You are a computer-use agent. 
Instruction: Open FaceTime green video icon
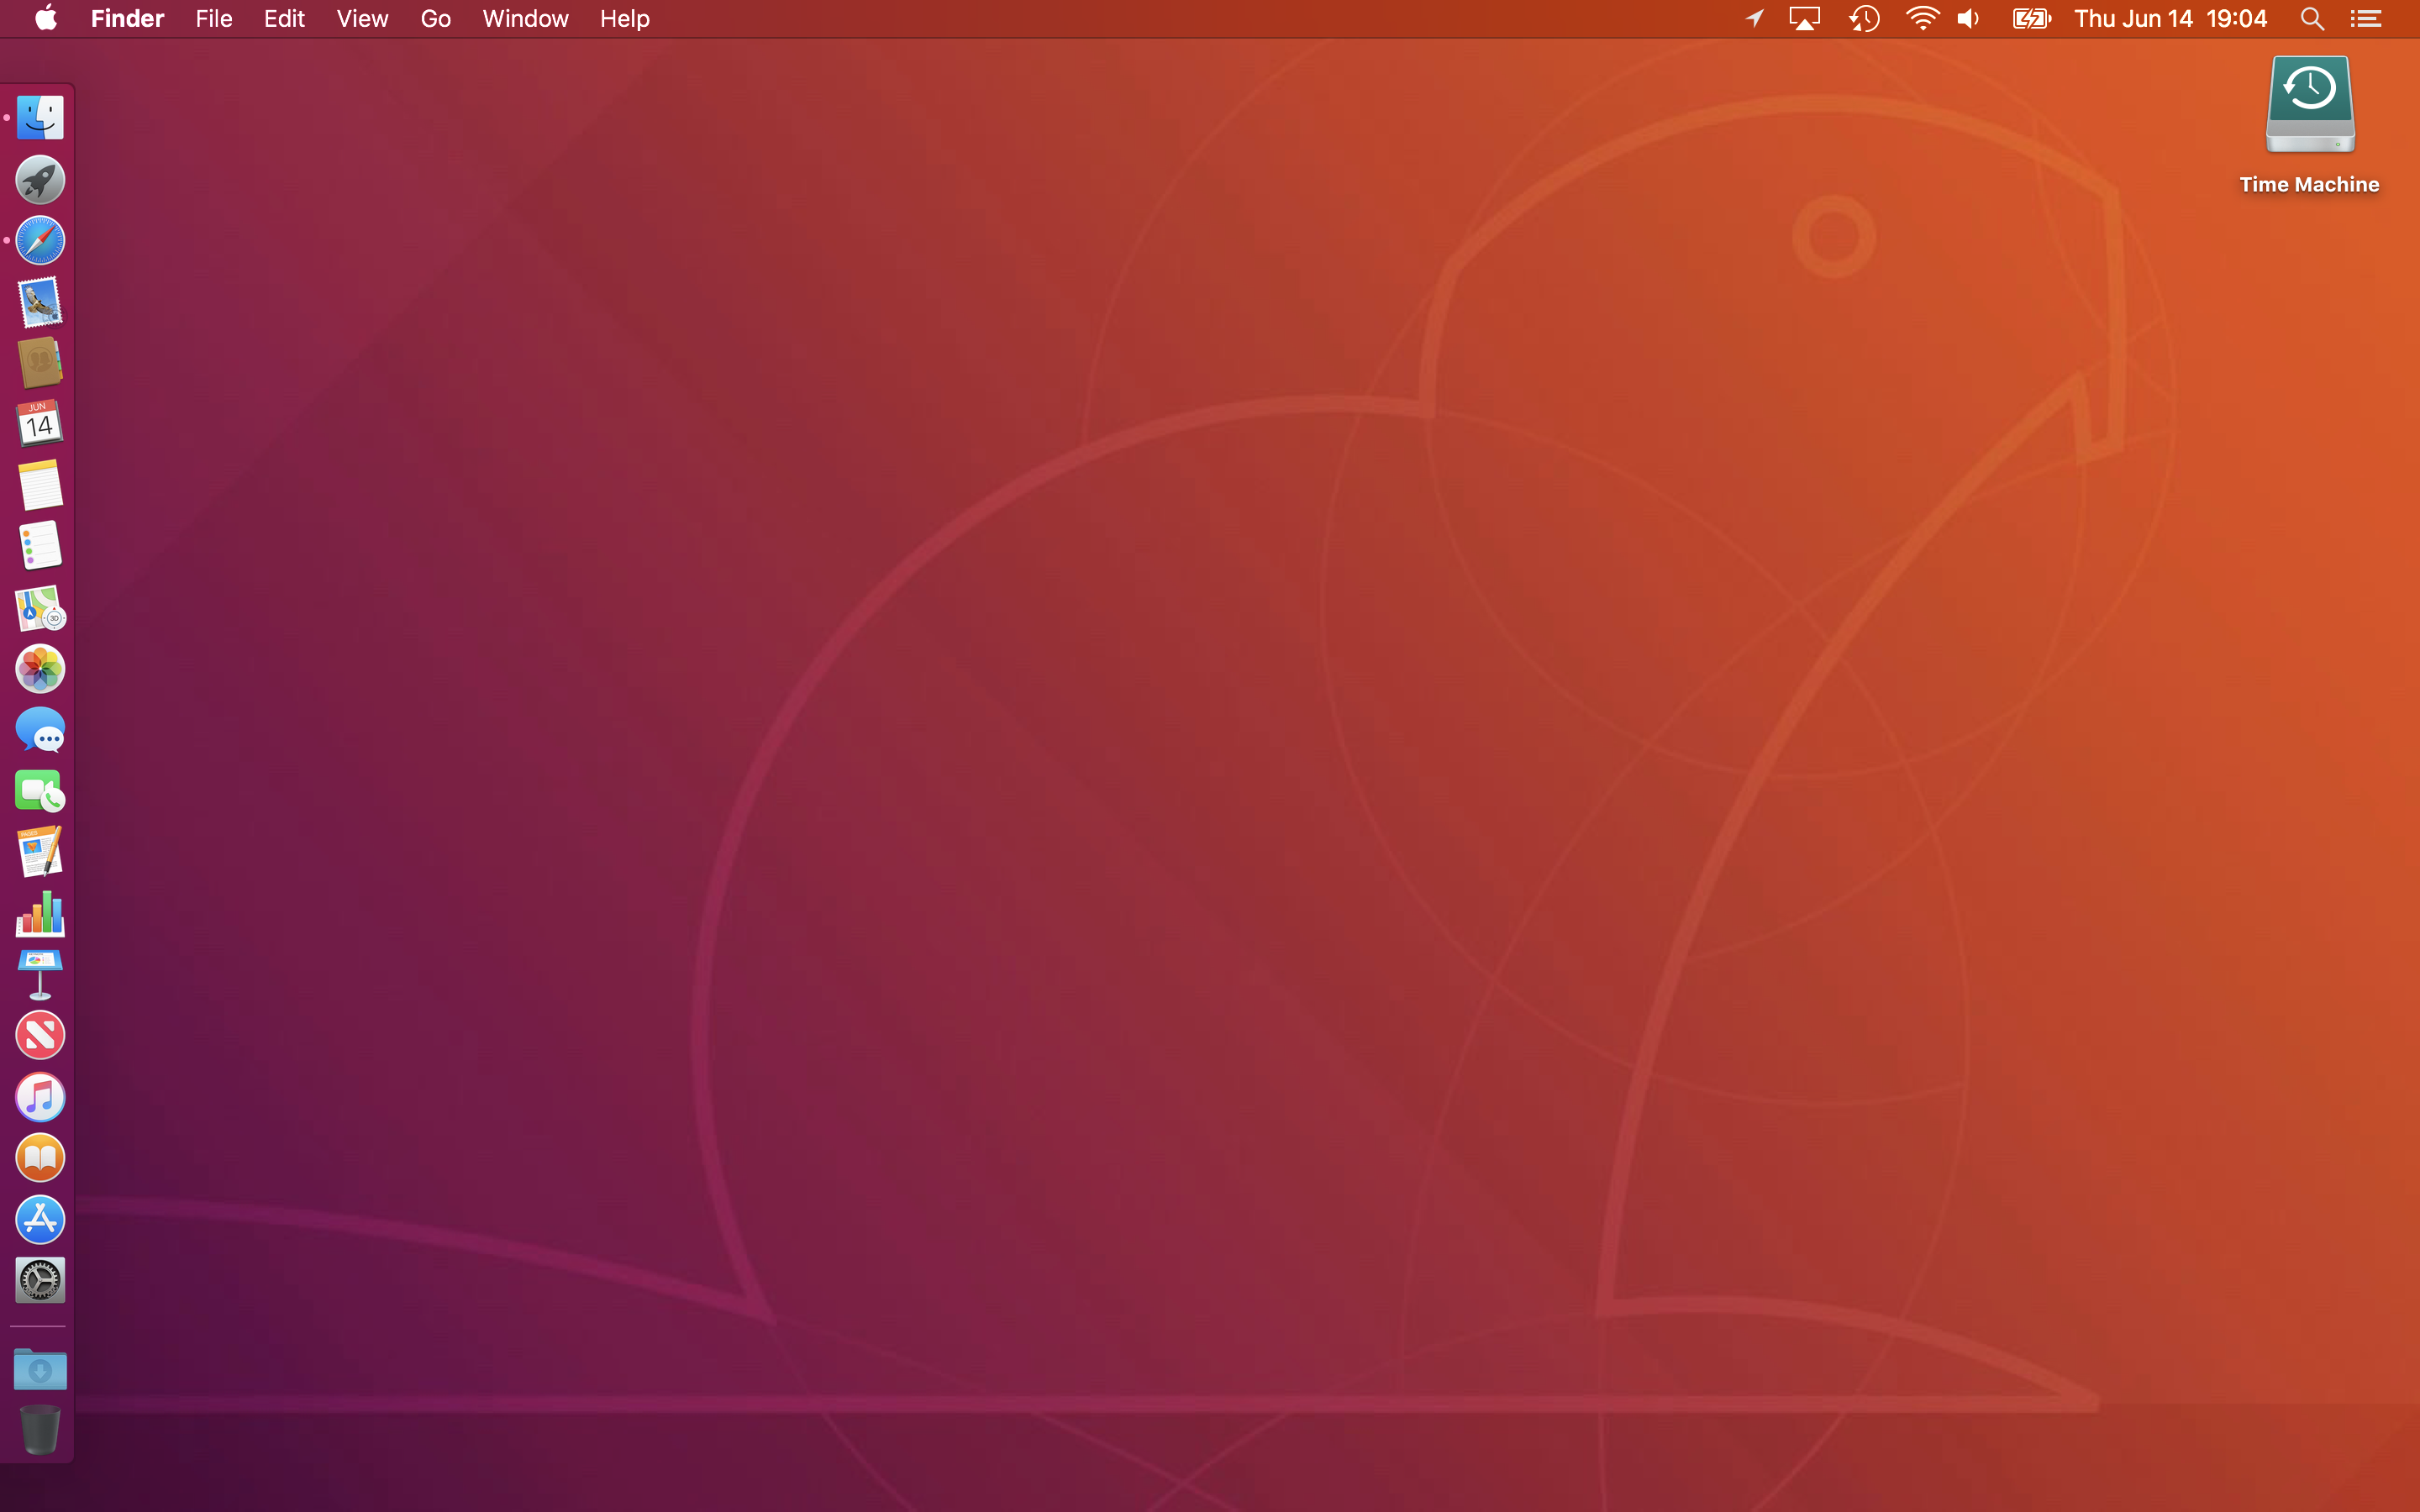40,791
